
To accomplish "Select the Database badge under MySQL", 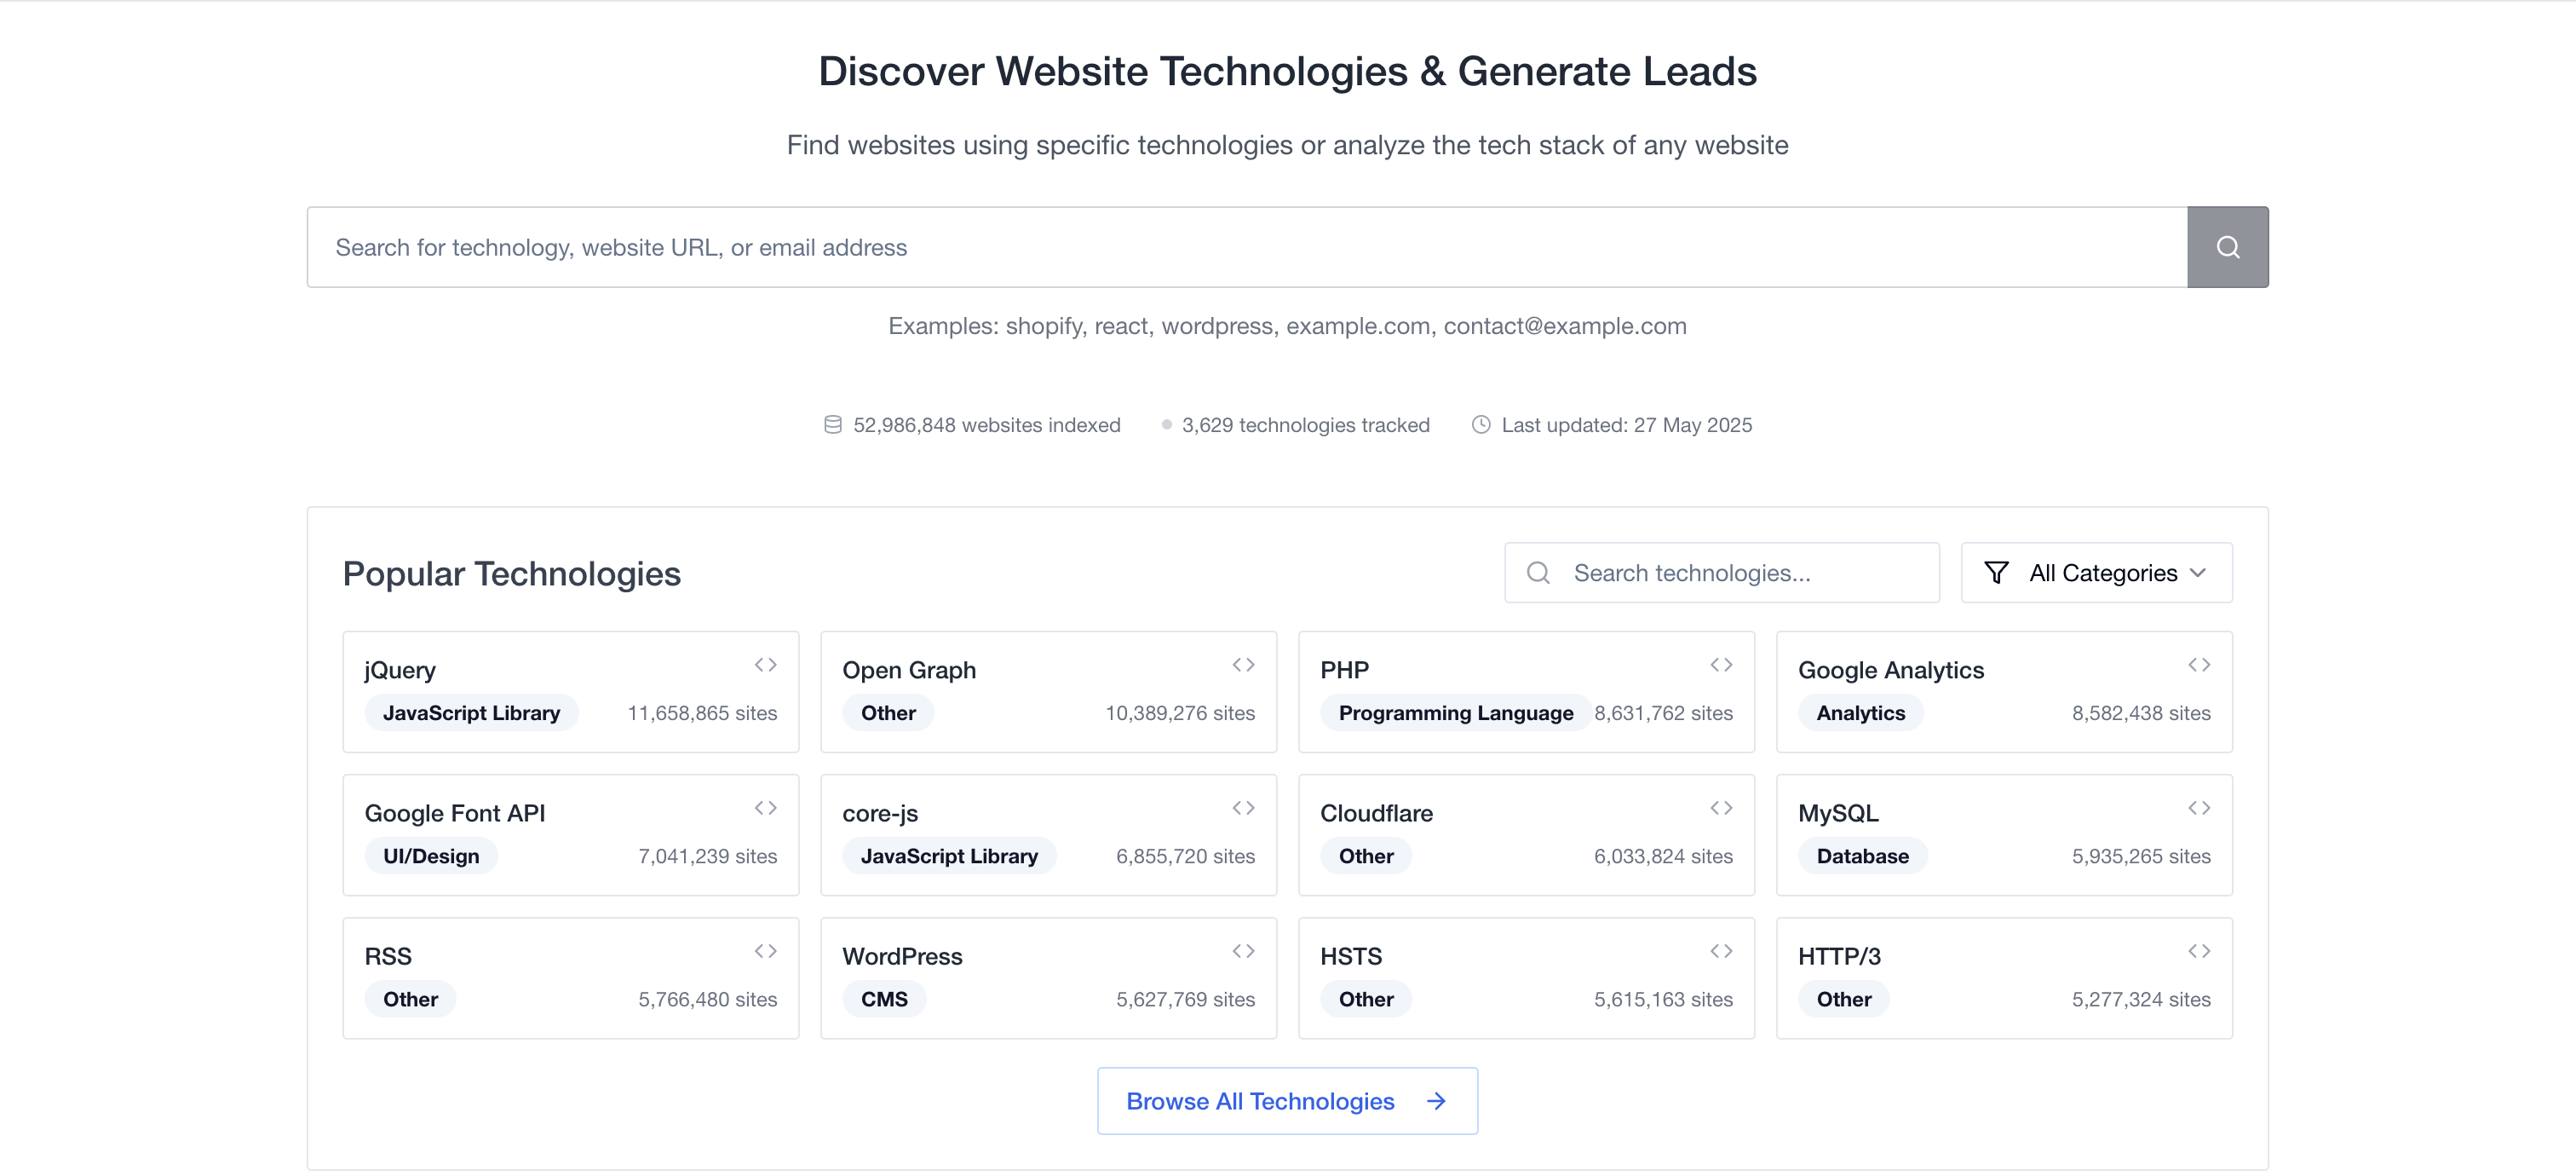I will (1862, 855).
